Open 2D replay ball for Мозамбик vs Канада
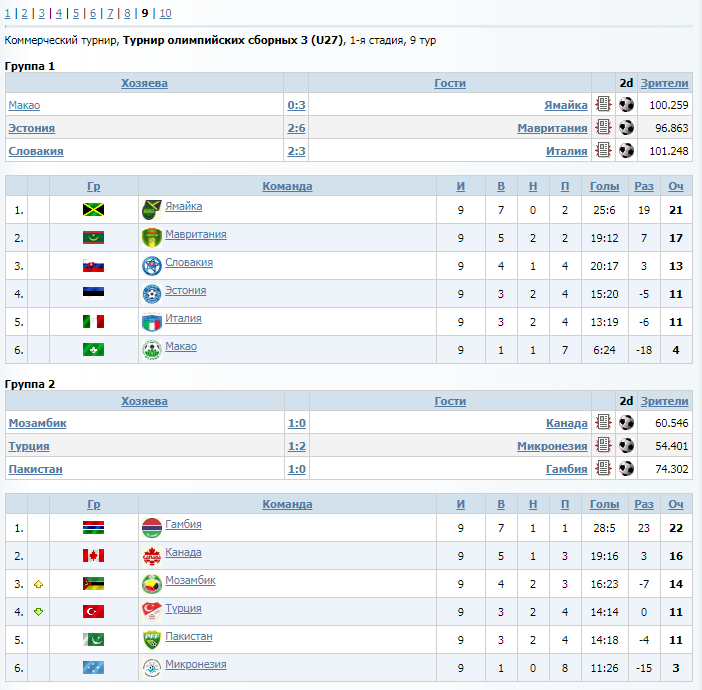This screenshot has width=702, height=690. coord(626,422)
